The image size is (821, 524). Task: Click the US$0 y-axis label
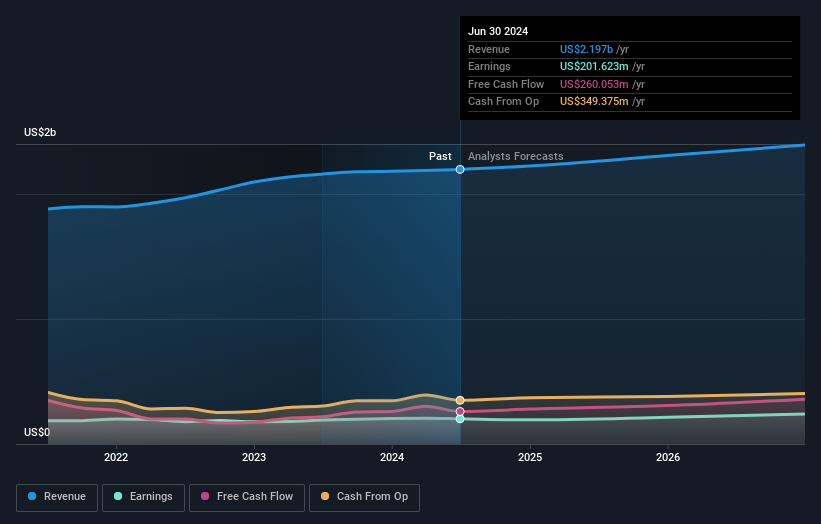coord(37,432)
